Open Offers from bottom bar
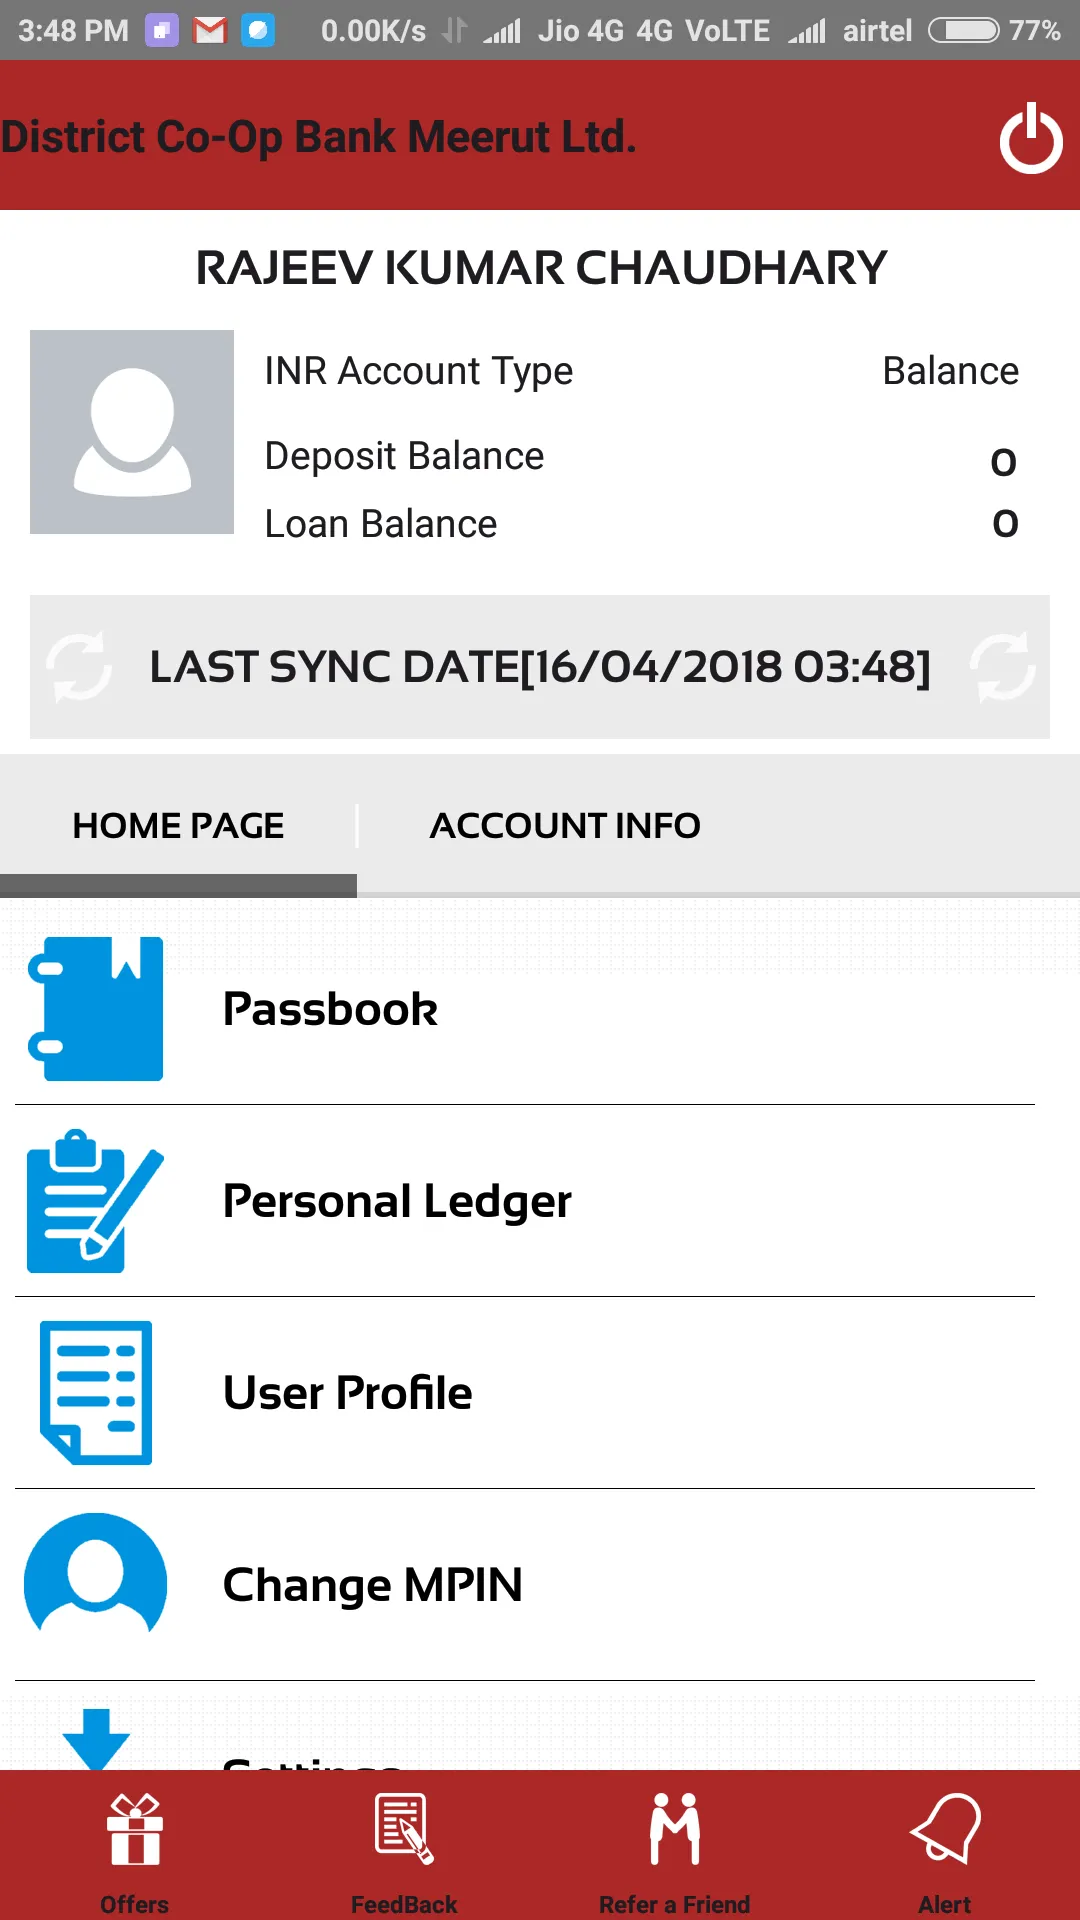This screenshot has width=1080, height=1920. [x=135, y=1904]
